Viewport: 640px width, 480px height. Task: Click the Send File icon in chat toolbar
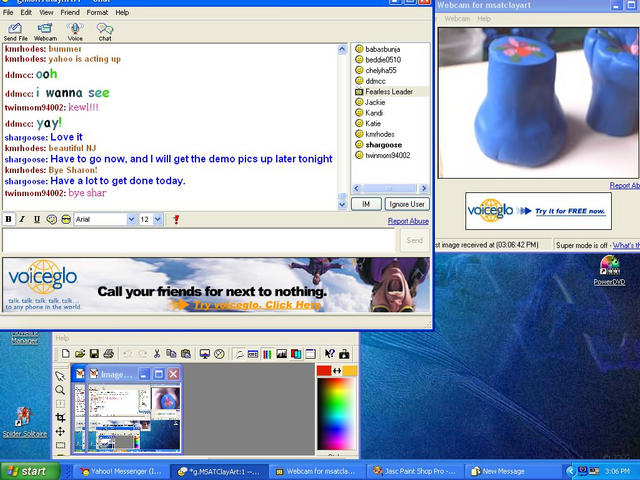click(x=16, y=32)
